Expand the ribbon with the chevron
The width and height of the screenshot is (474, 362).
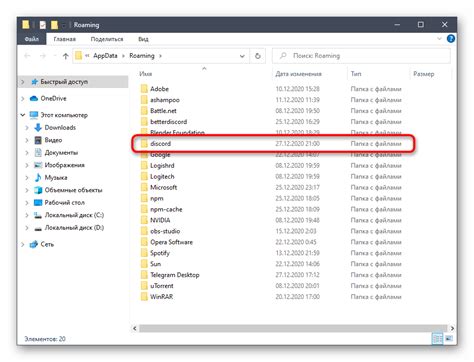pyautogui.click(x=439, y=39)
